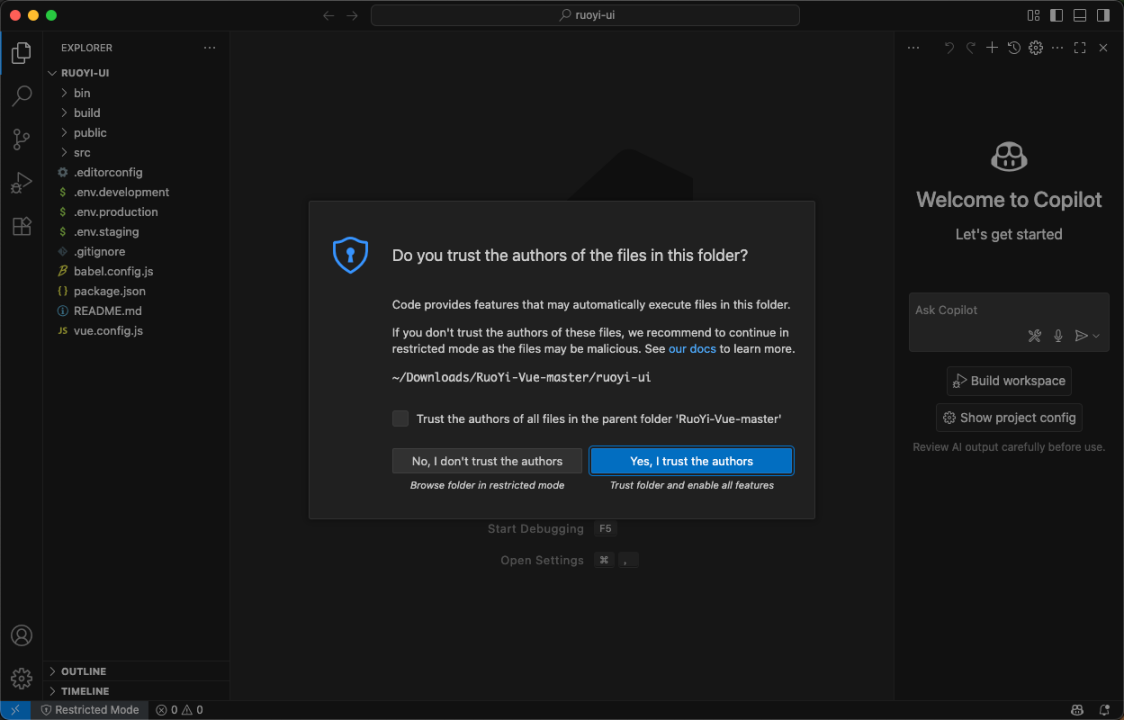This screenshot has width=1124, height=720.
Task: Expand the build folder
Action: [136, 113]
